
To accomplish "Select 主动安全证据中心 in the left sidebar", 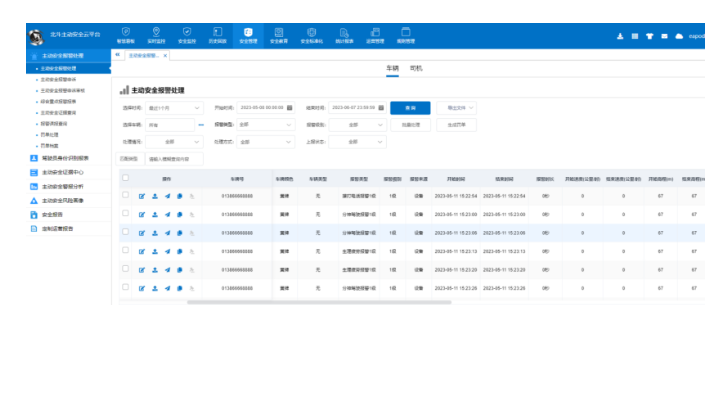I will click(63, 172).
